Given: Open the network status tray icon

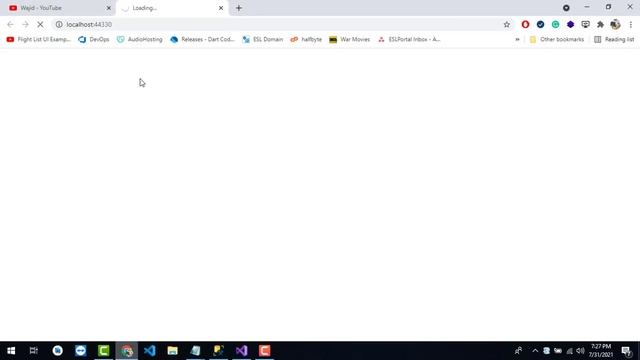Looking at the screenshot, I should 569,351.
